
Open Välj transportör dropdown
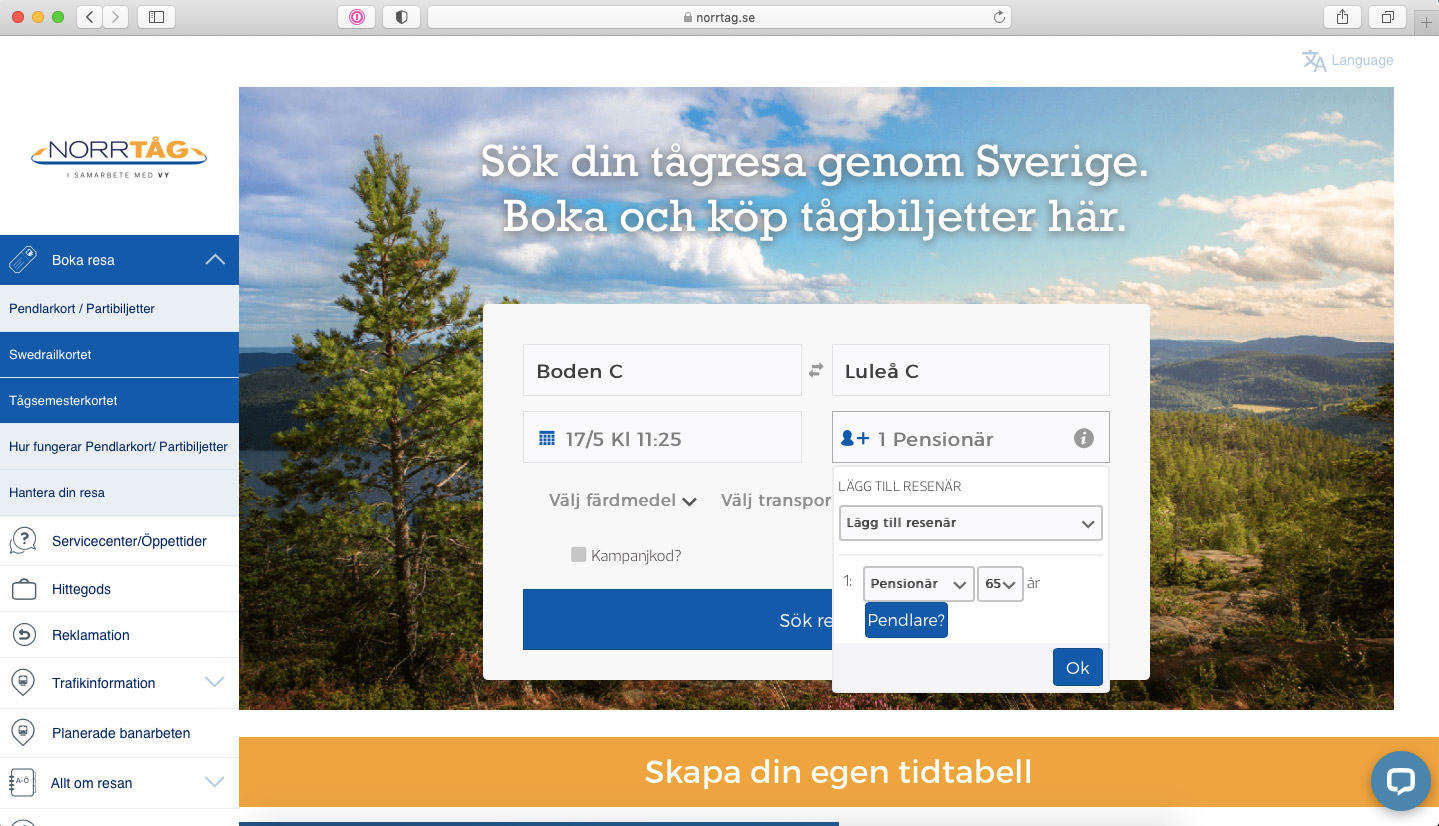coord(776,500)
